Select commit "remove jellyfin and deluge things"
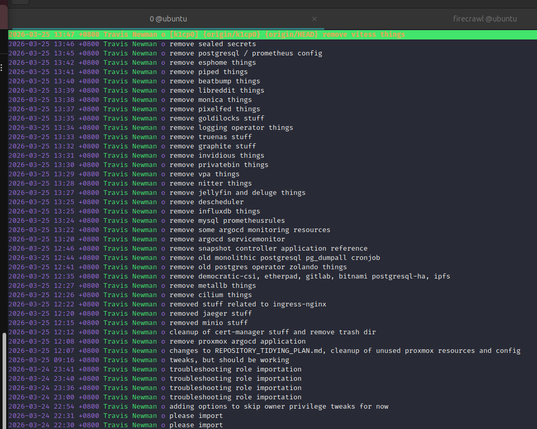537x429 pixels. (273, 192)
